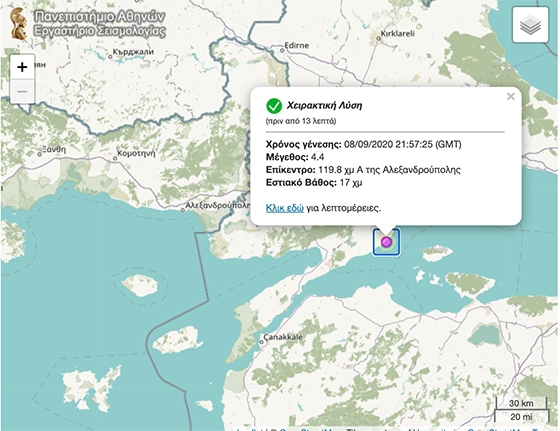The height and width of the screenshot is (431, 560).
Task: Click the purple earthquake epicenter marker
Action: point(386,242)
